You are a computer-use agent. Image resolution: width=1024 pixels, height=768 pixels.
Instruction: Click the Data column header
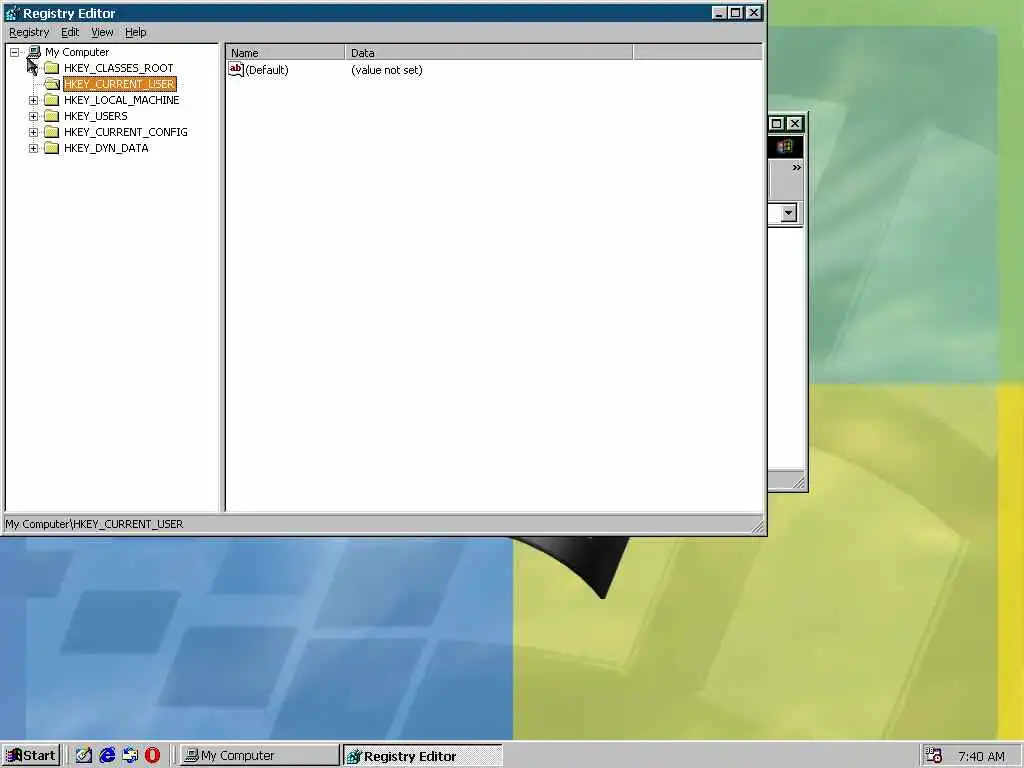coord(489,53)
